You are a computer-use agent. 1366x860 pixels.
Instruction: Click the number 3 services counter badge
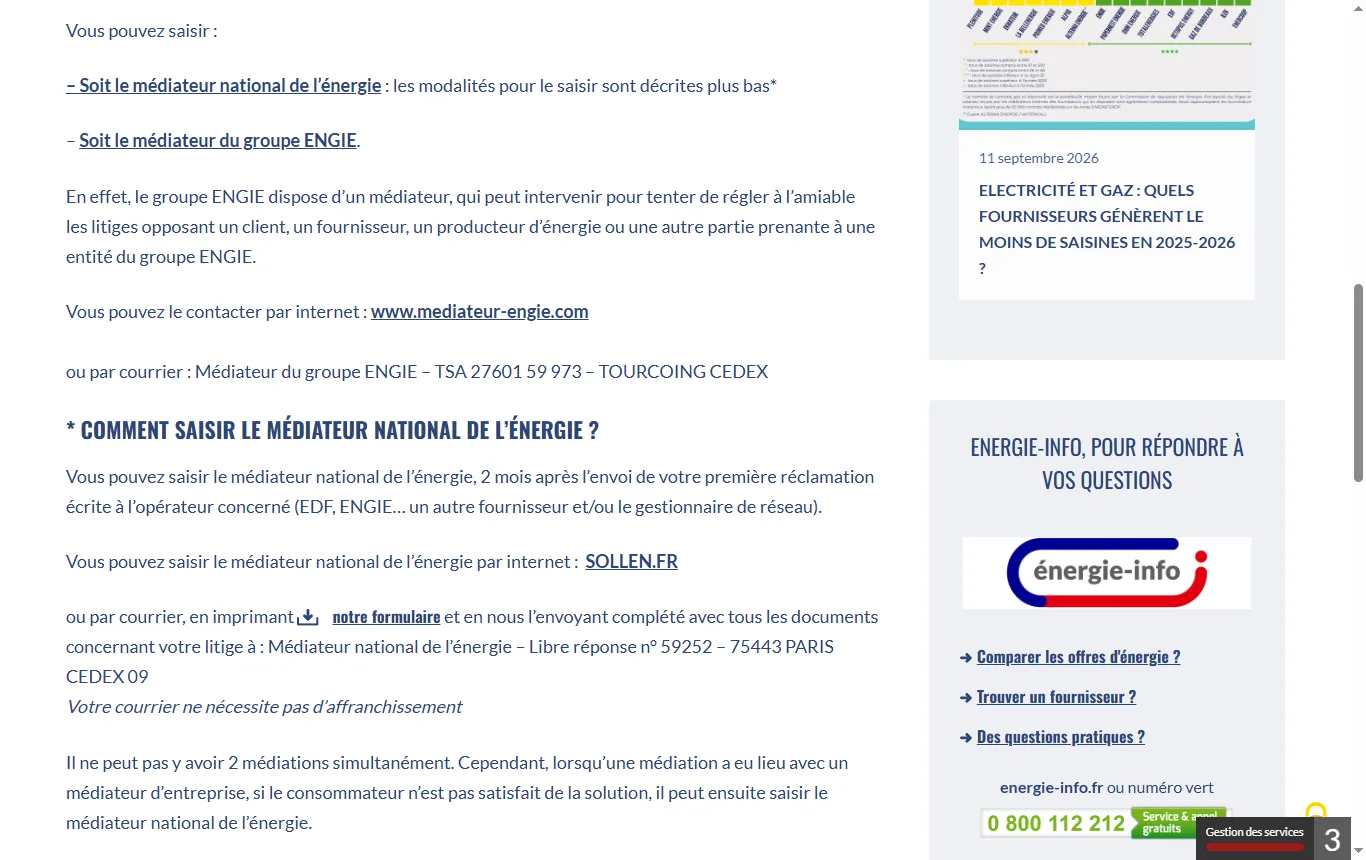point(1332,839)
